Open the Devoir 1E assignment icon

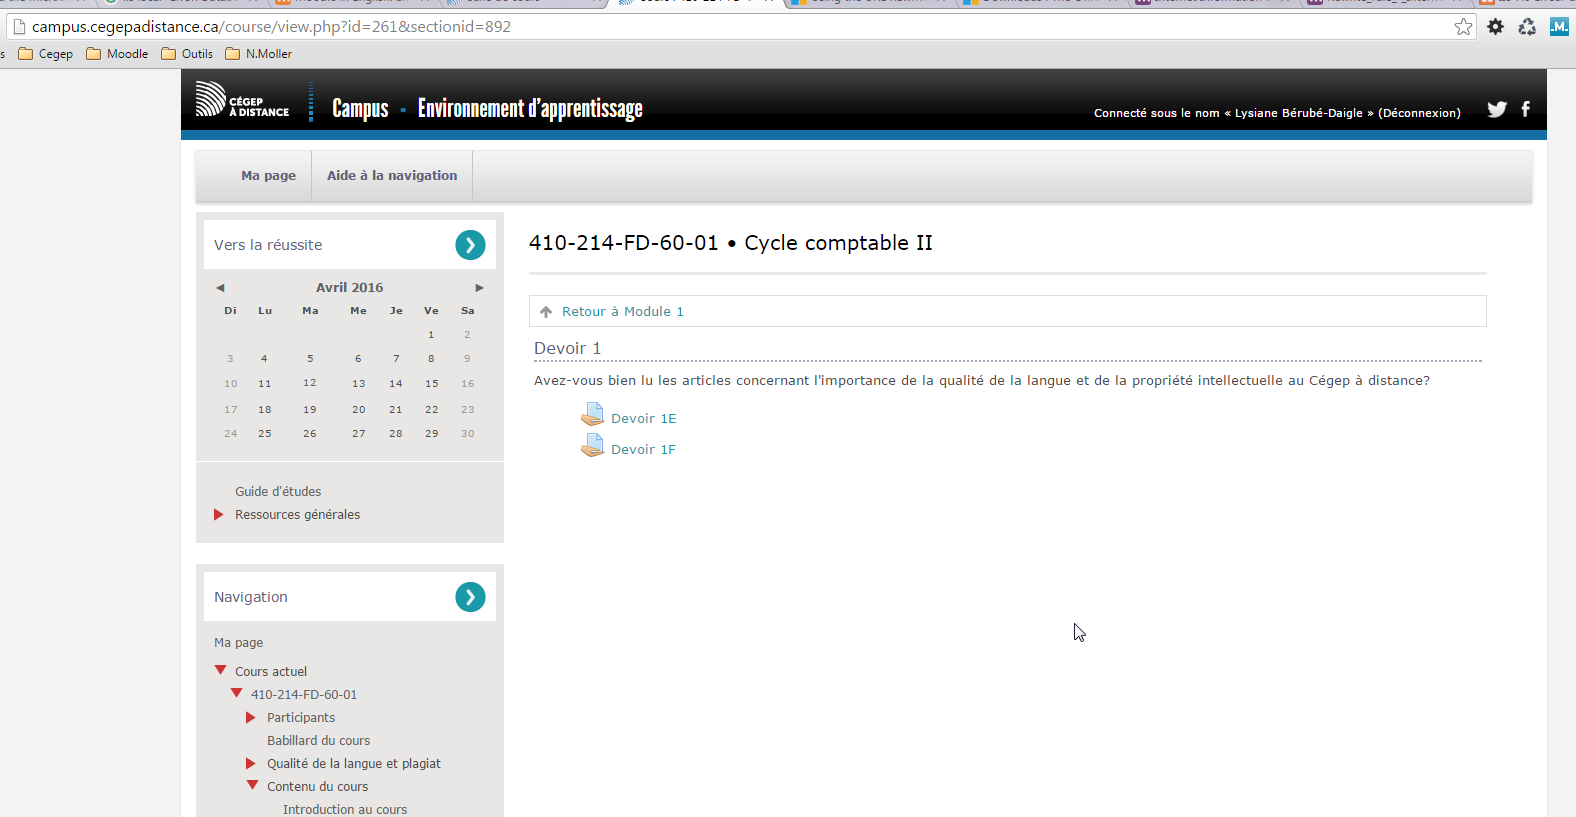(x=593, y=415)
